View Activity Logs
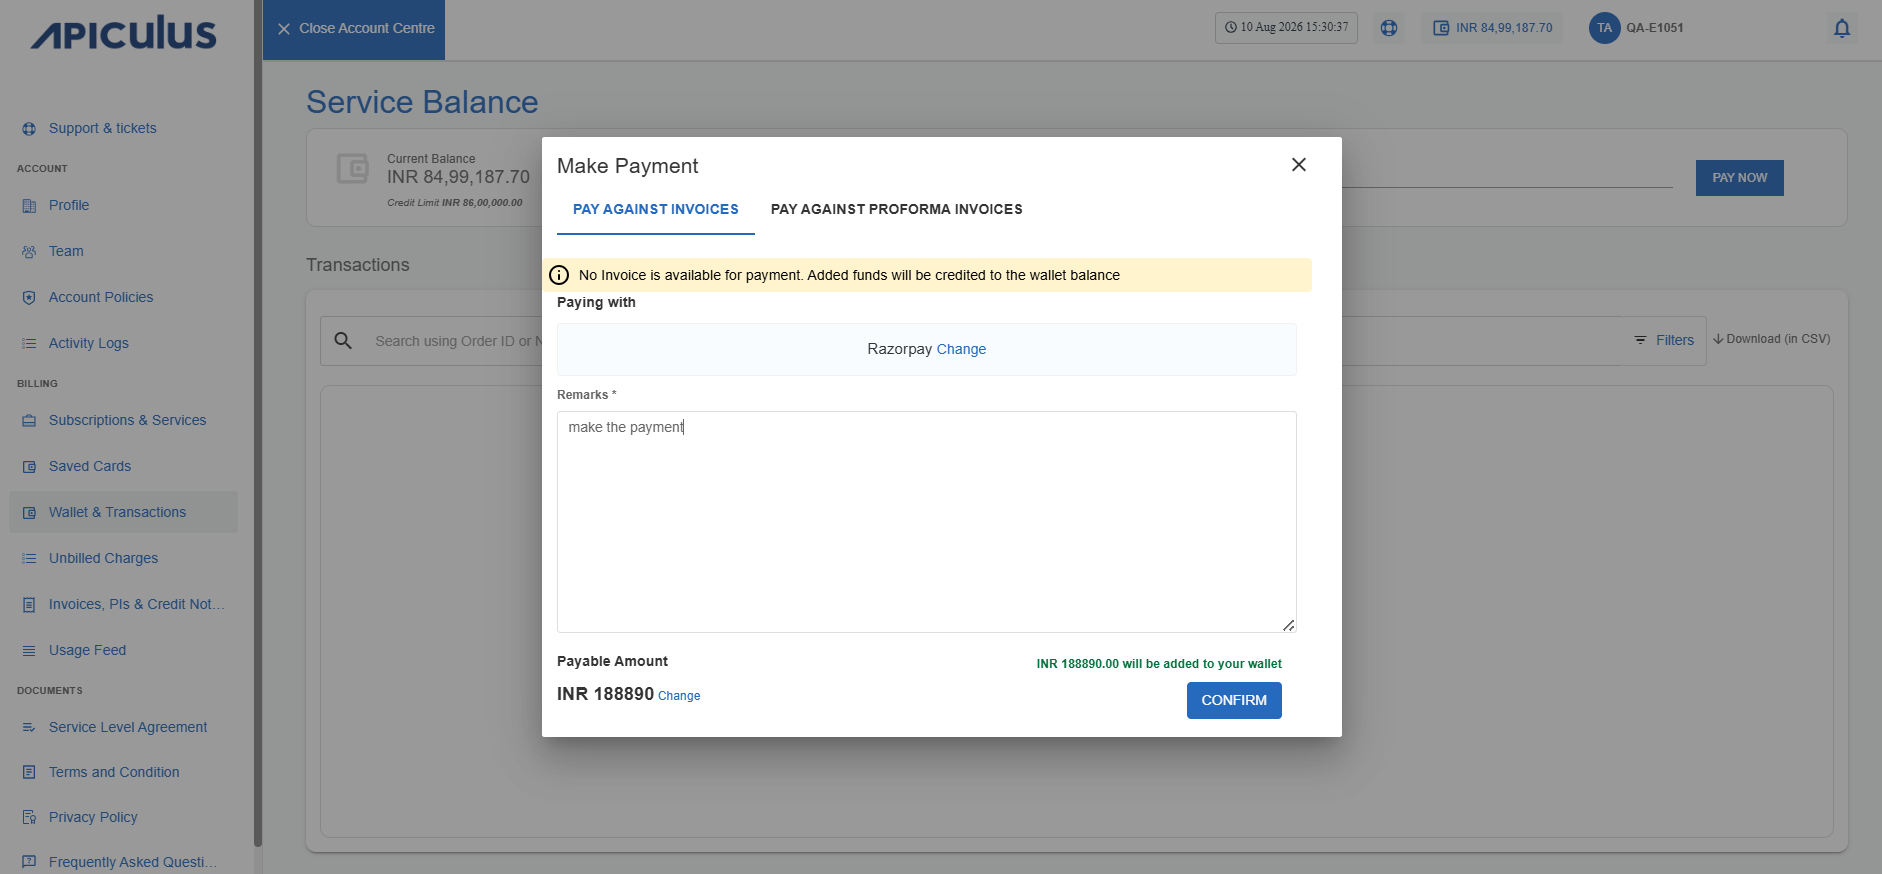The image size is (1882, 874). tap(89, 344)
